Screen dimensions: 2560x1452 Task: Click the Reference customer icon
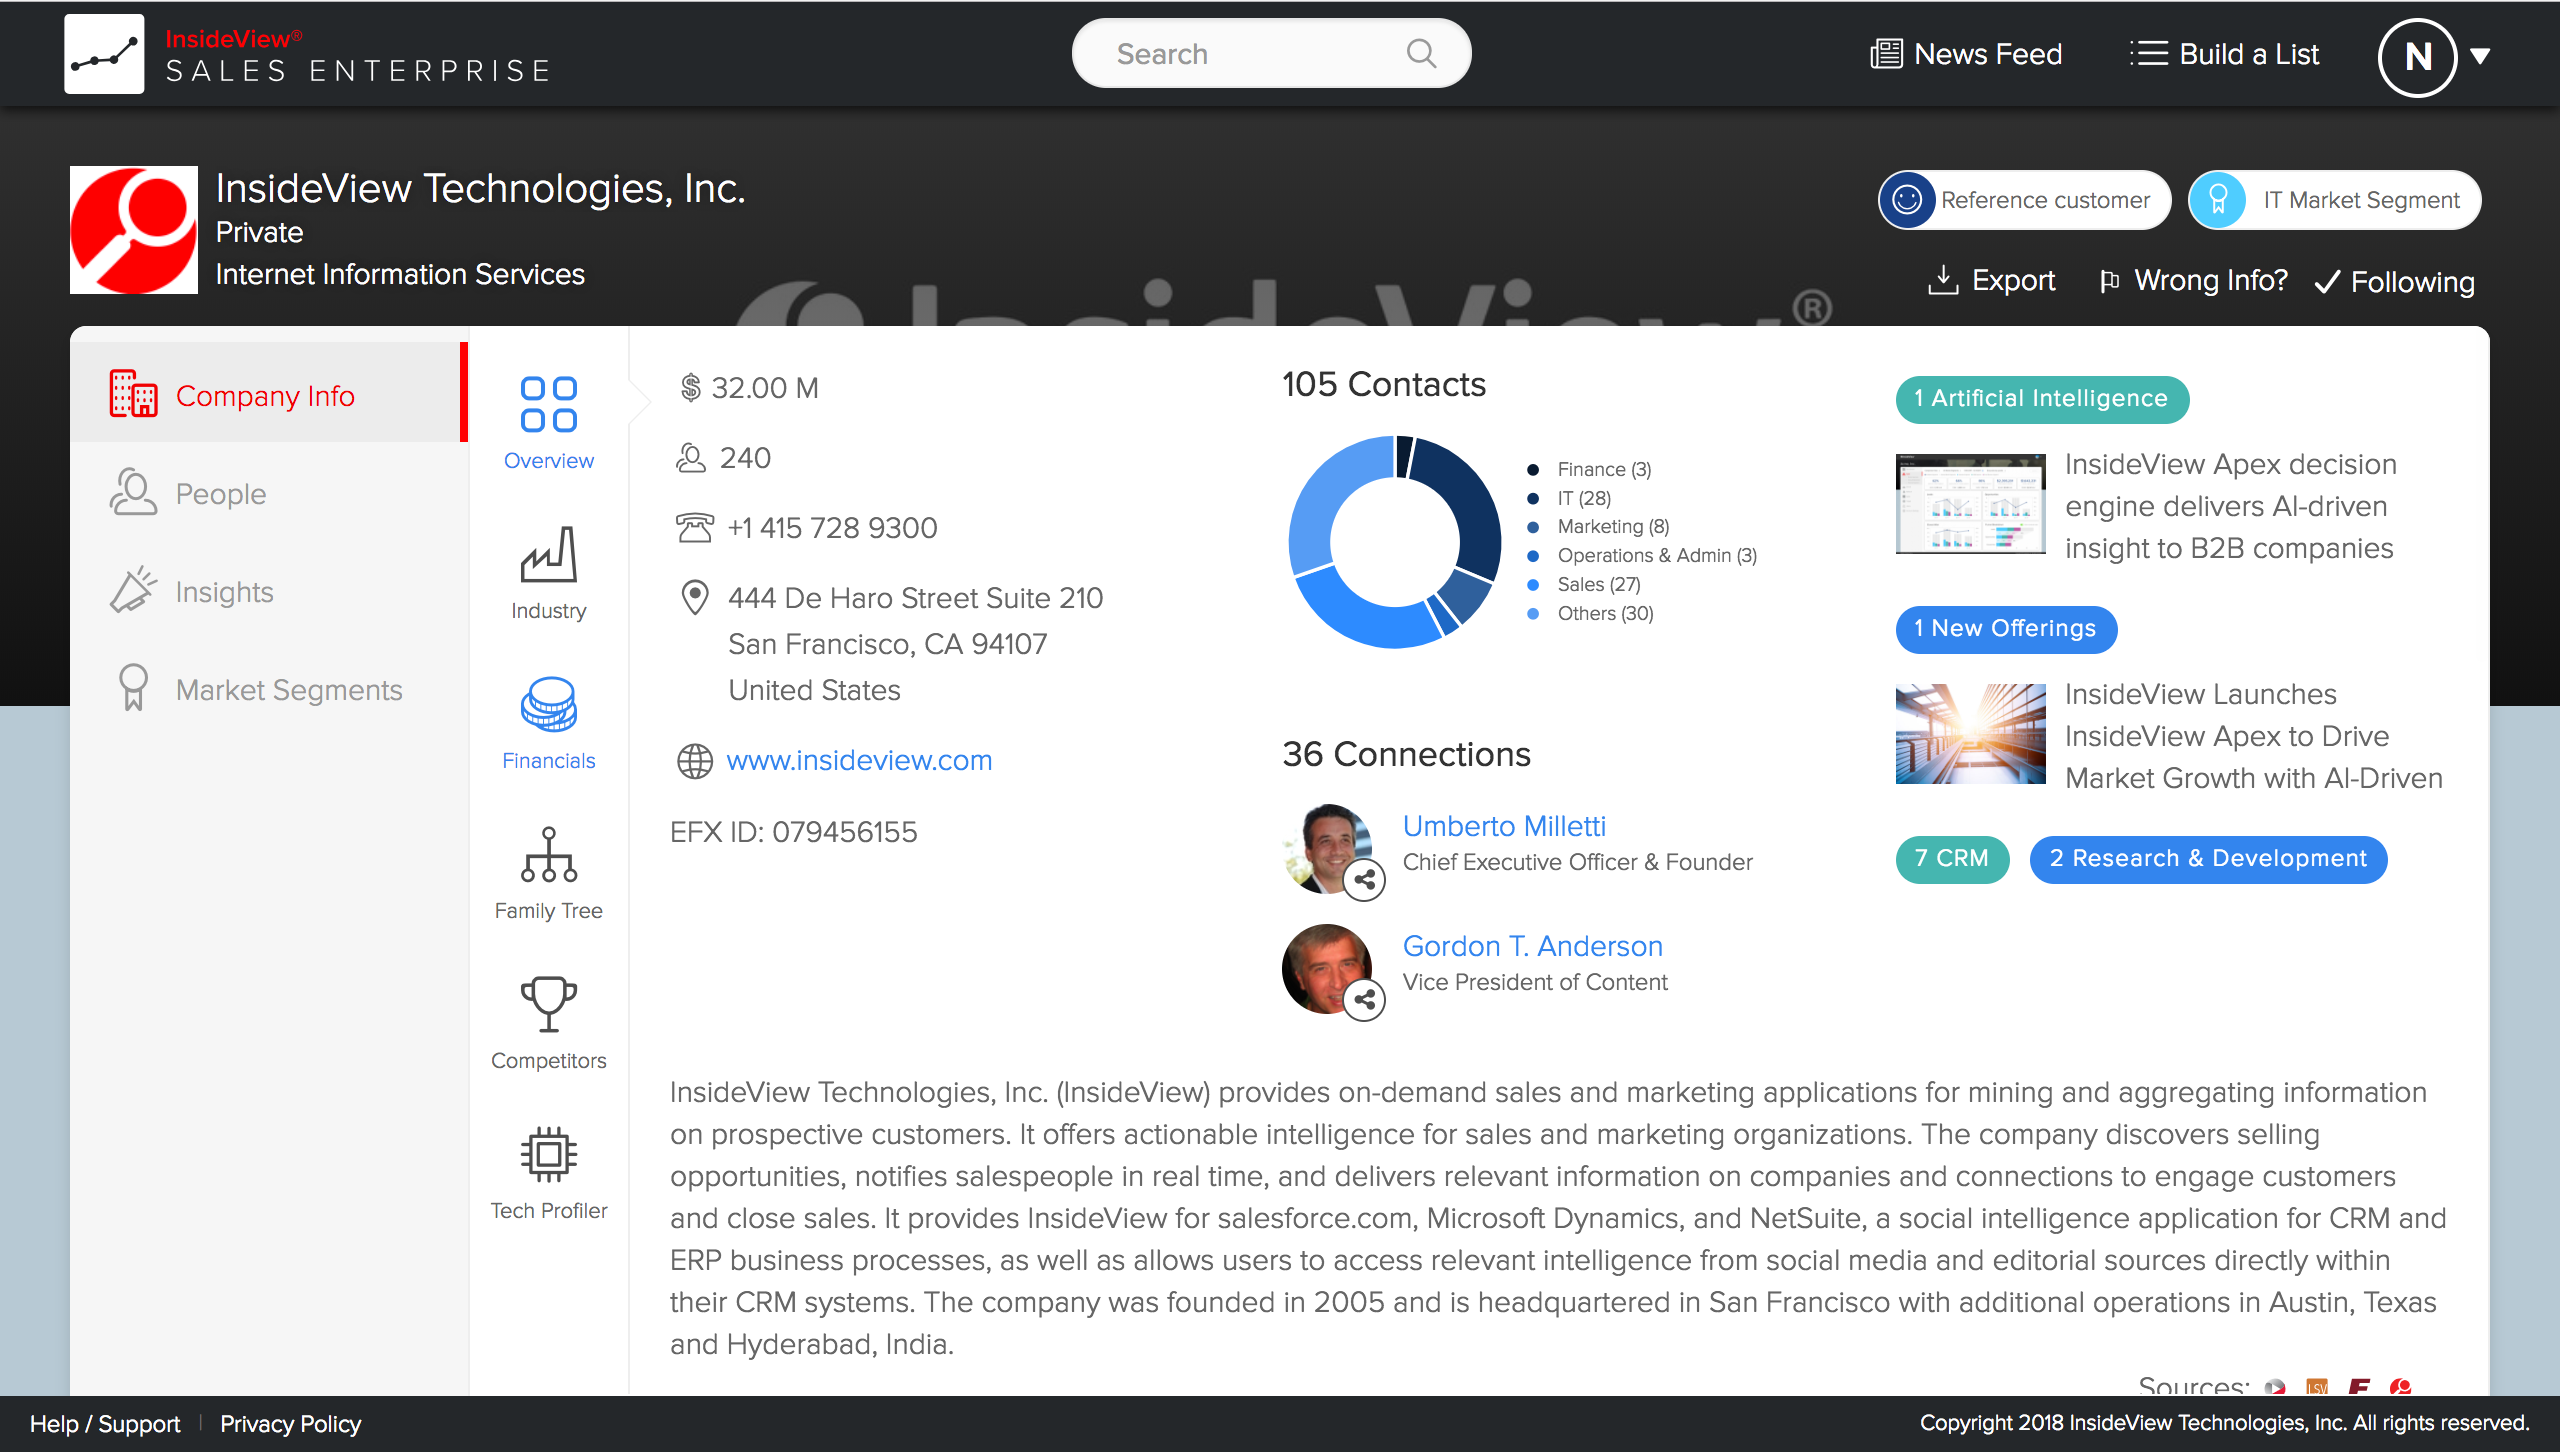[x=1906, y=199]
